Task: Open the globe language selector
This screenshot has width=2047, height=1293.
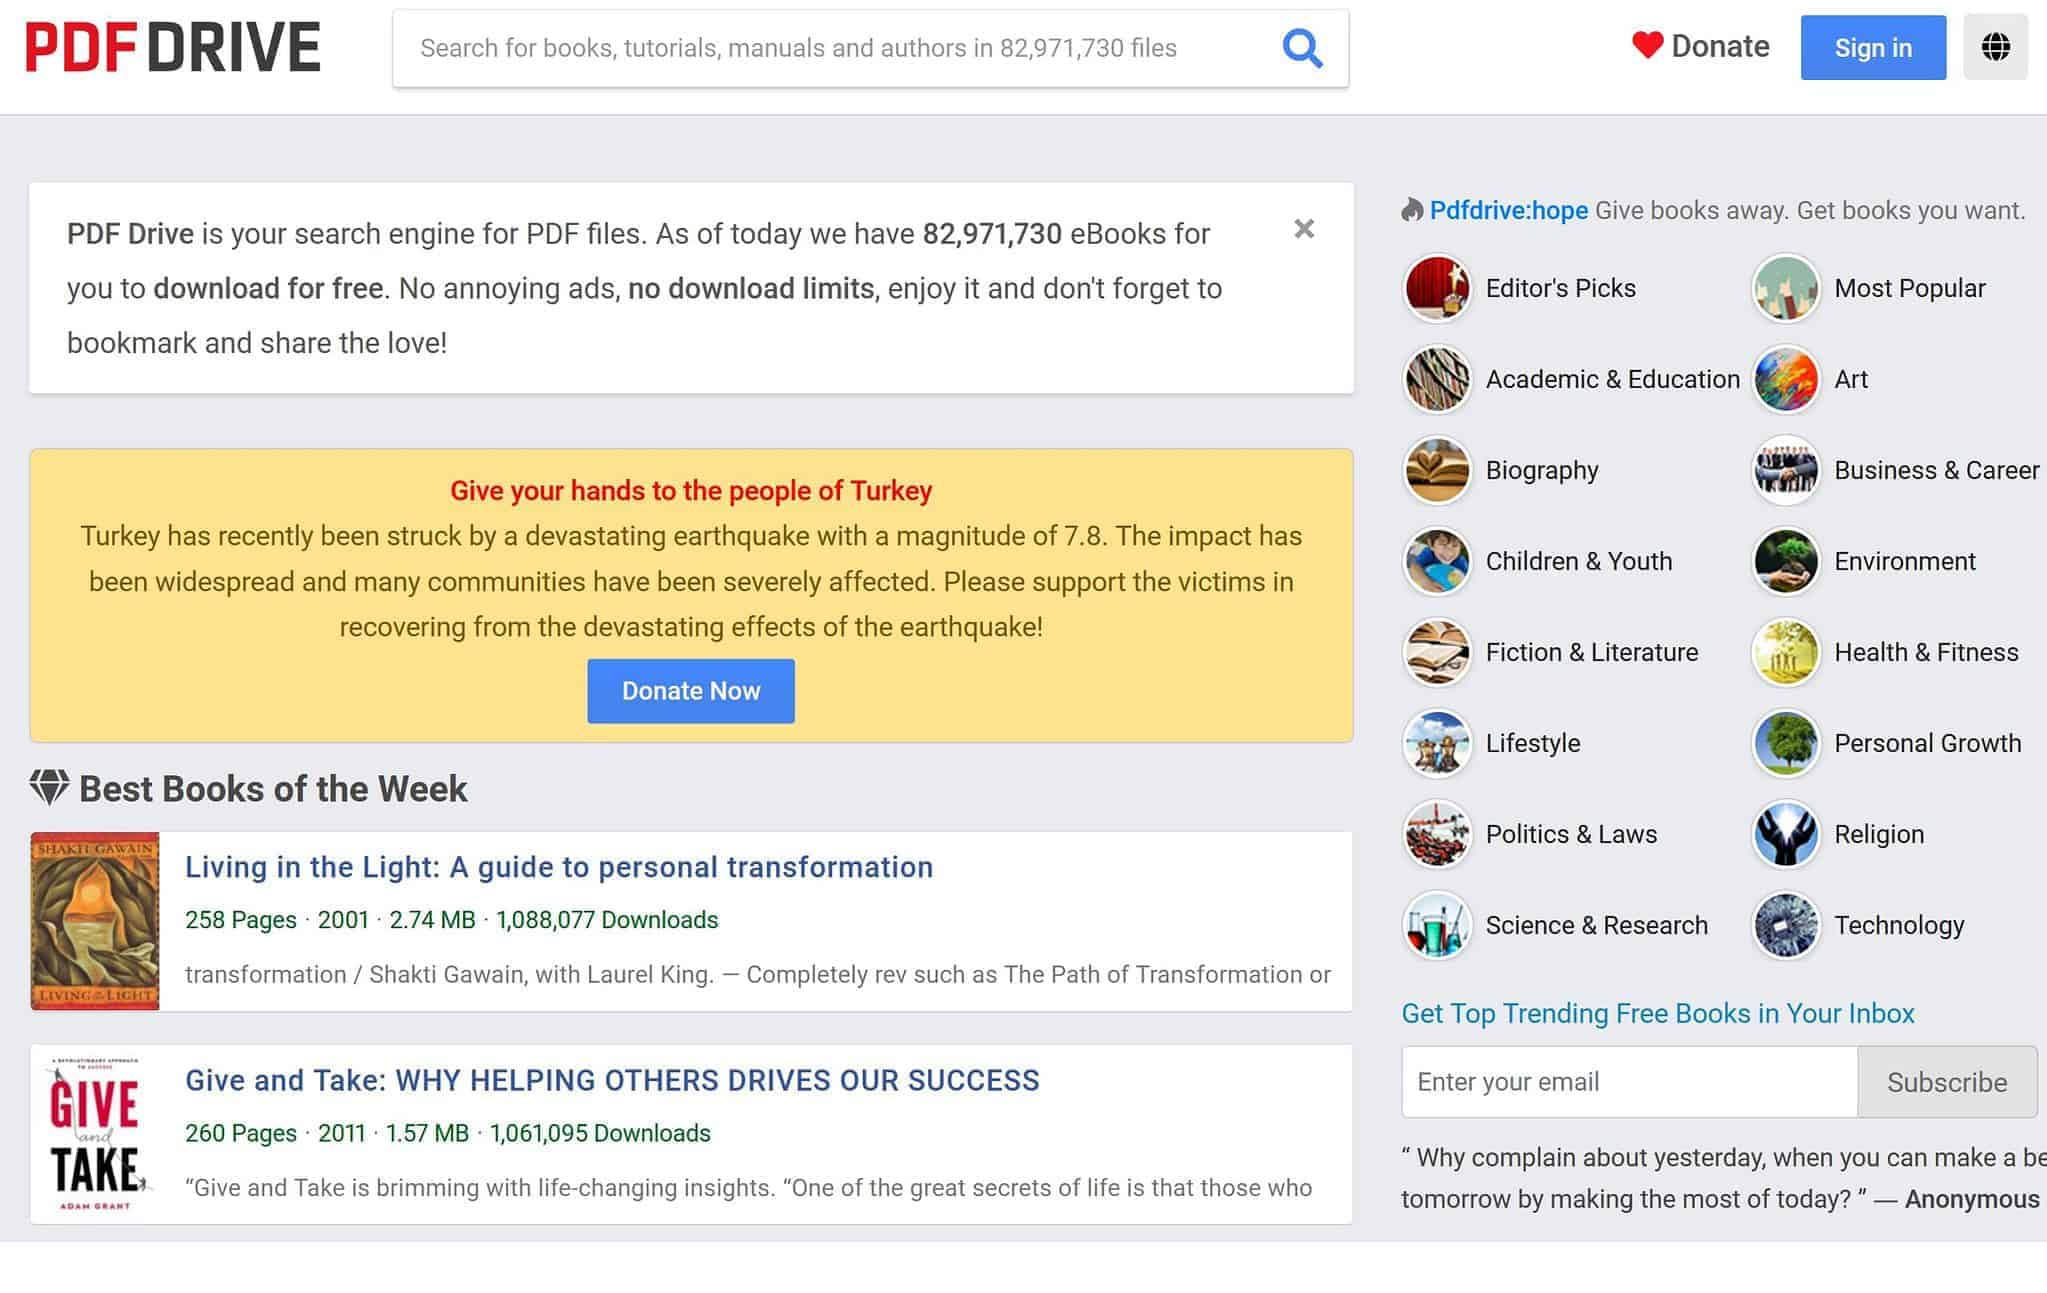Action: coord(1994,47)
